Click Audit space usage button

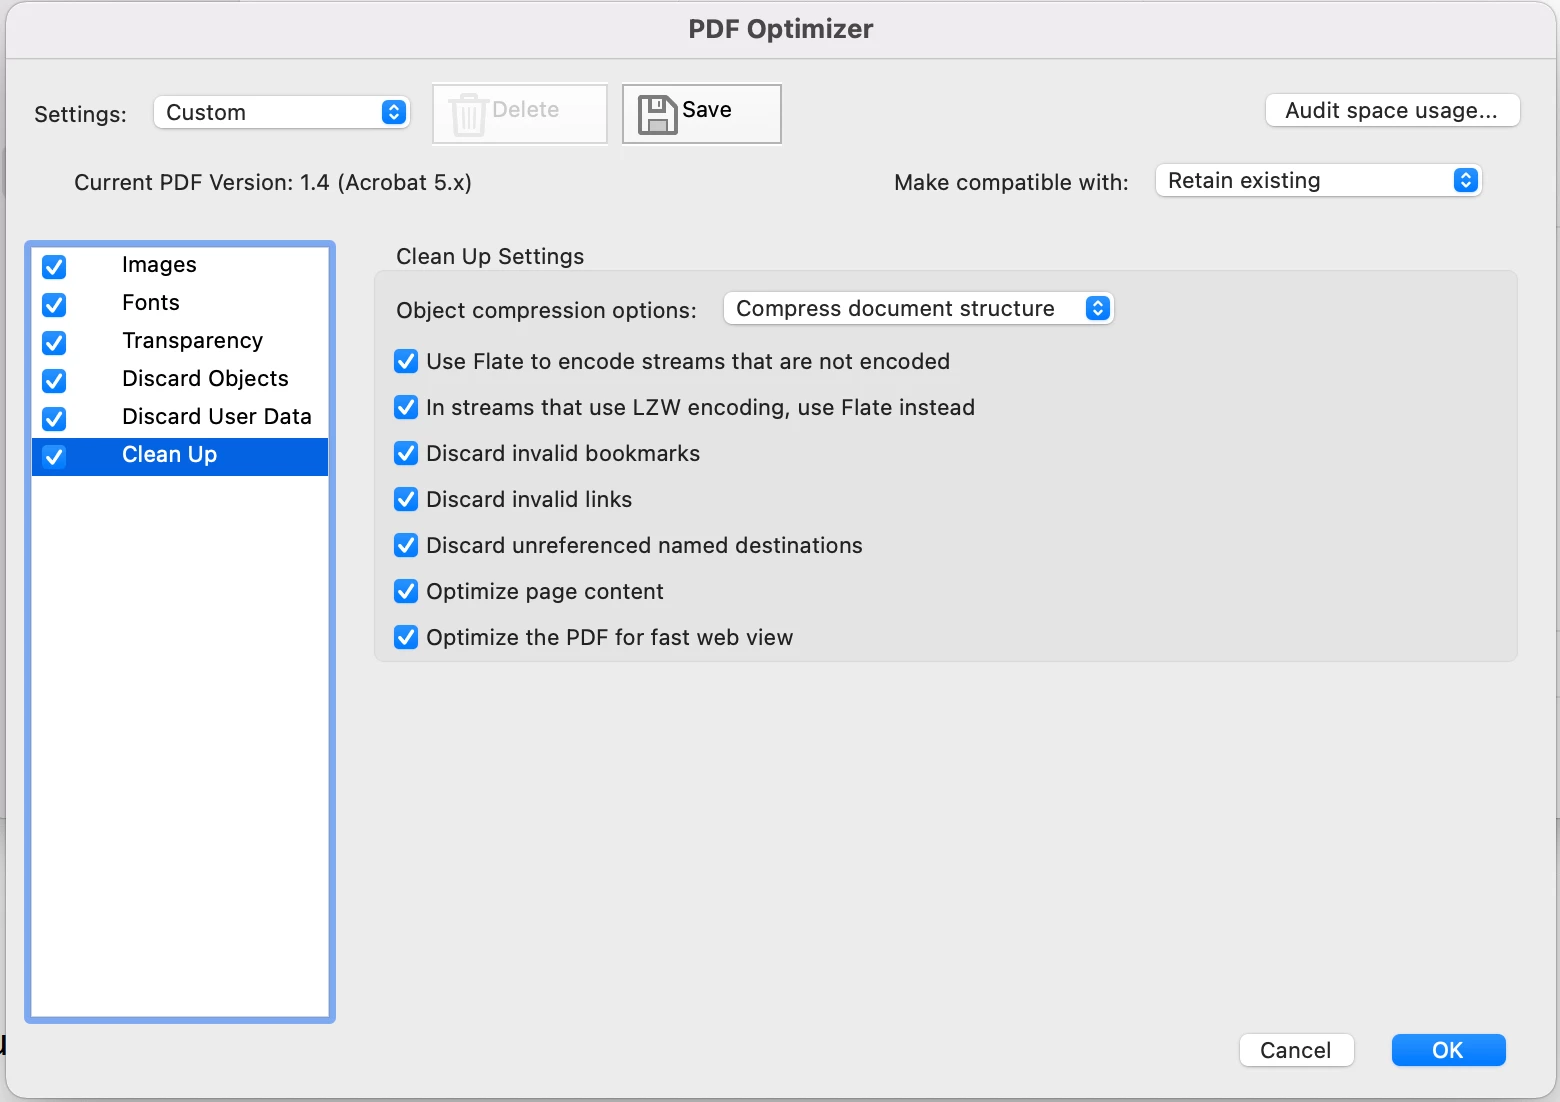(x=1392, y=110)
